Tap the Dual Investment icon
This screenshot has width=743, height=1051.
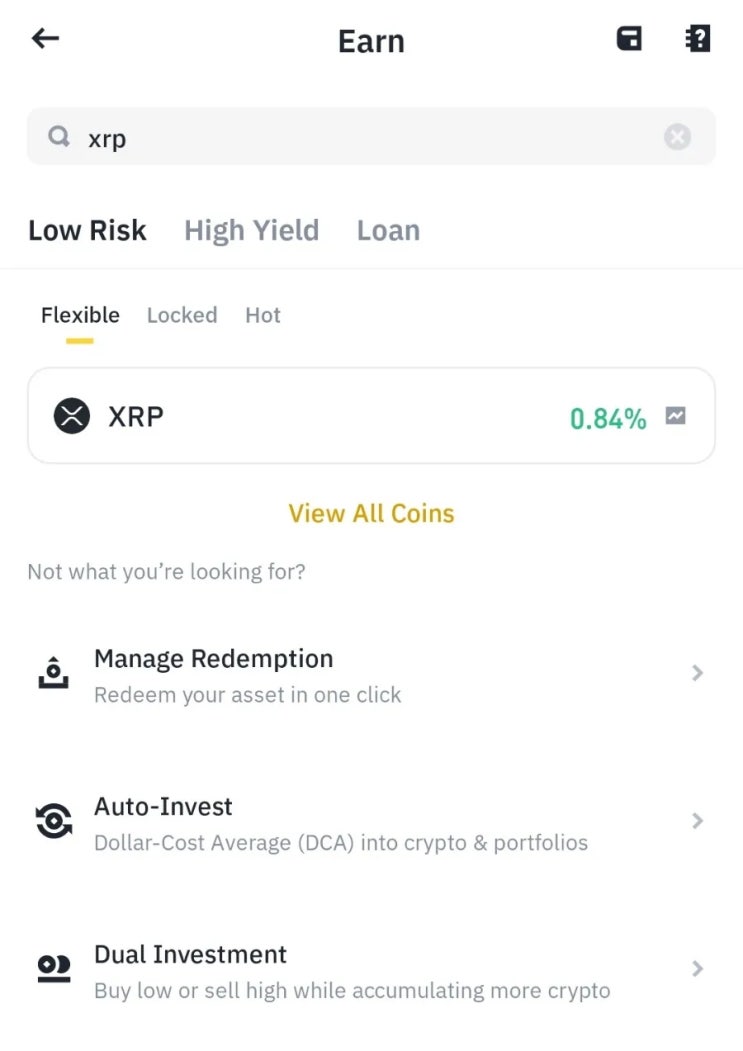(x=54, y=968)
